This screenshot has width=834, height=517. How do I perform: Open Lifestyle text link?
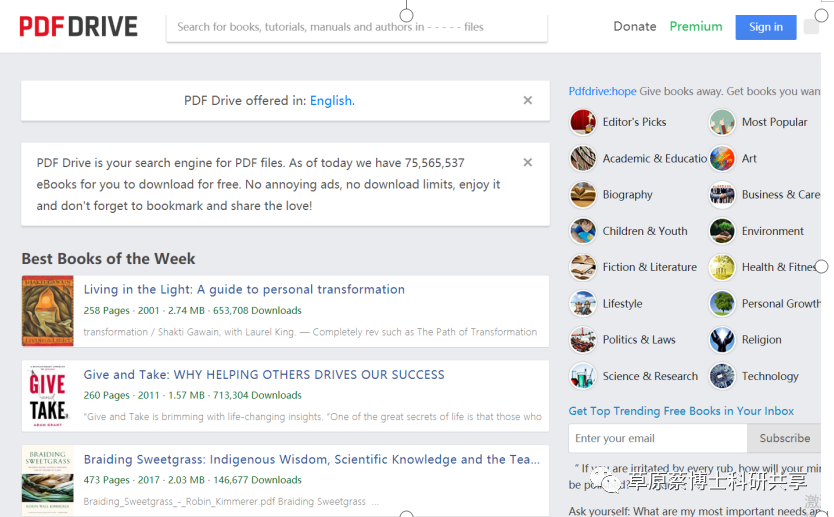tap(622, 304)
